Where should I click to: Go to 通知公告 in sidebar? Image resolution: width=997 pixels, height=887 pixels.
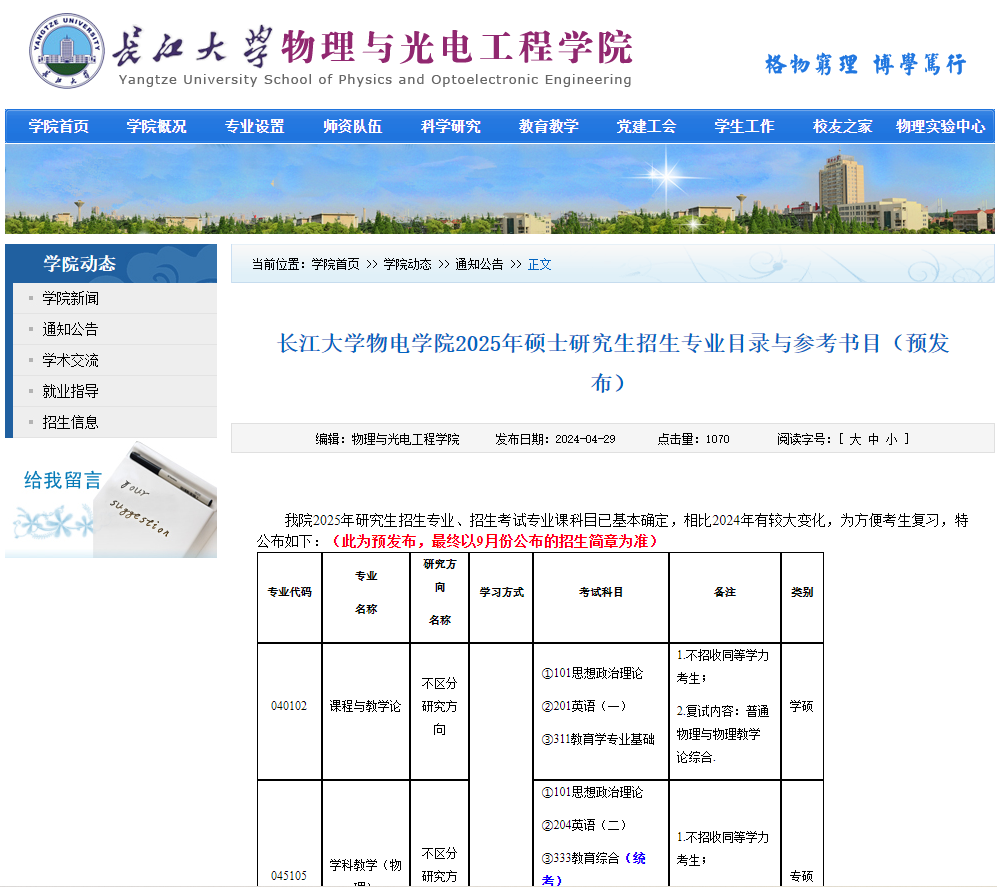(x=70, y=329)
